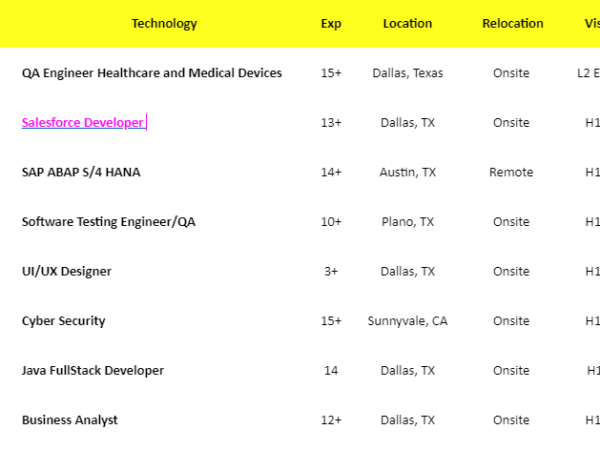This screenshot has height=450, width=600.
Task: Click the Austin, TX location cell
Action: coord(407,172)
